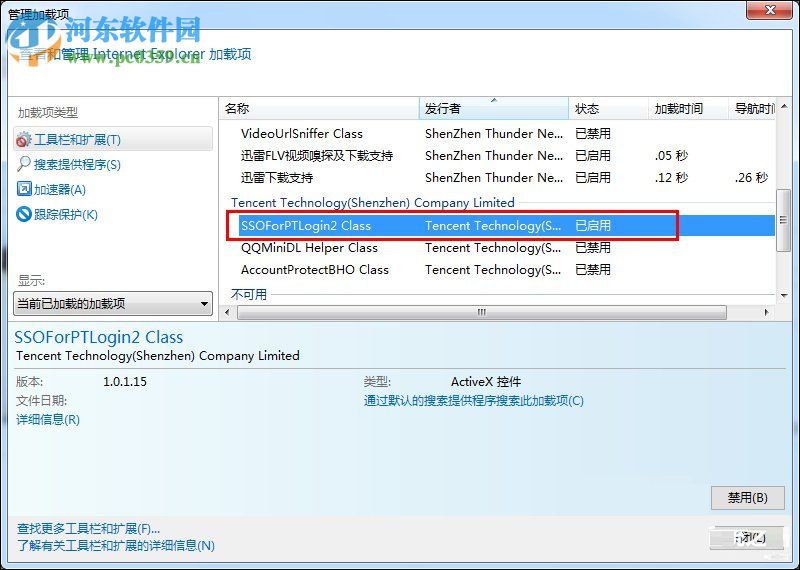Sort by the 发行者 column header
Image resolution: width=800 pixels, height=570 pixels.
pos(494,109)
